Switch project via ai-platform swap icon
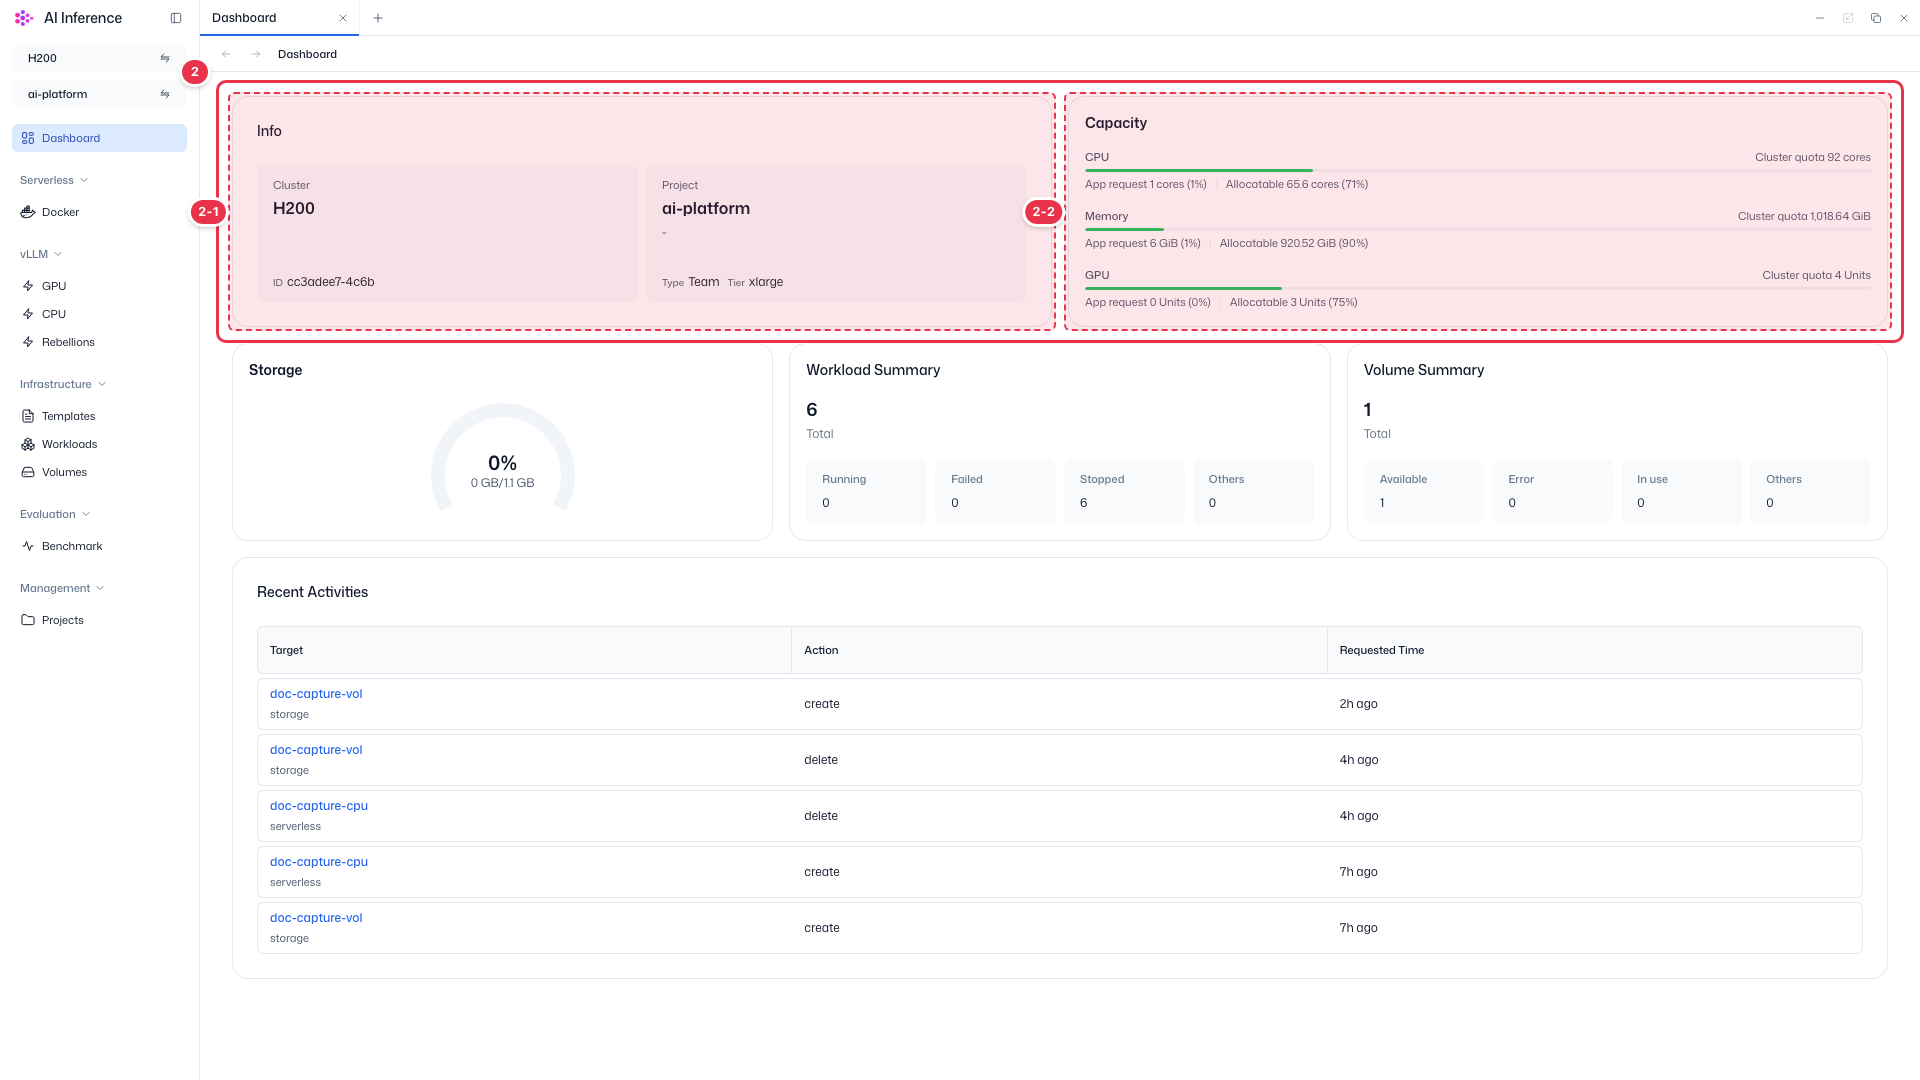 [x=165, y=94]
